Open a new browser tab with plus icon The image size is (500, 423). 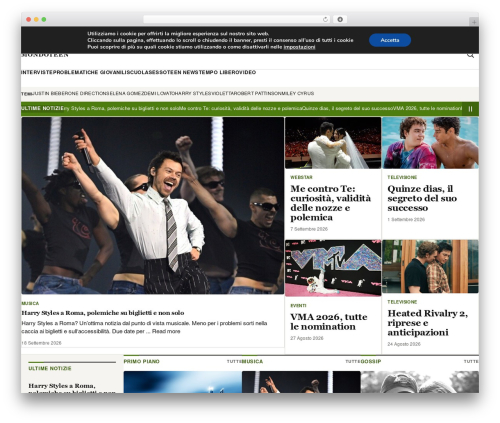474,22
